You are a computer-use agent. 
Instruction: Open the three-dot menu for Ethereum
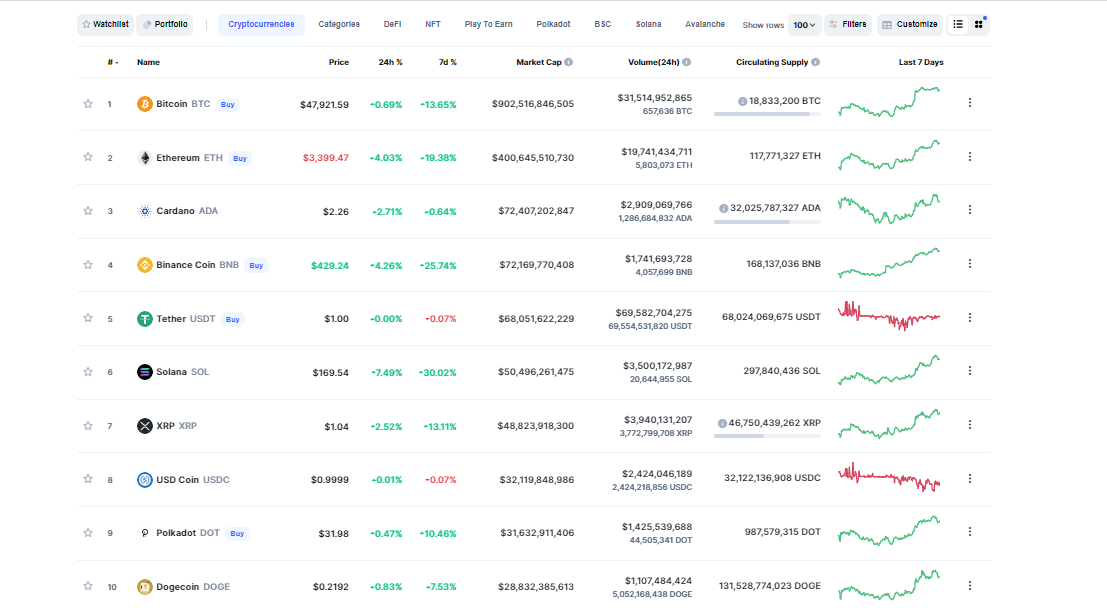969,157
